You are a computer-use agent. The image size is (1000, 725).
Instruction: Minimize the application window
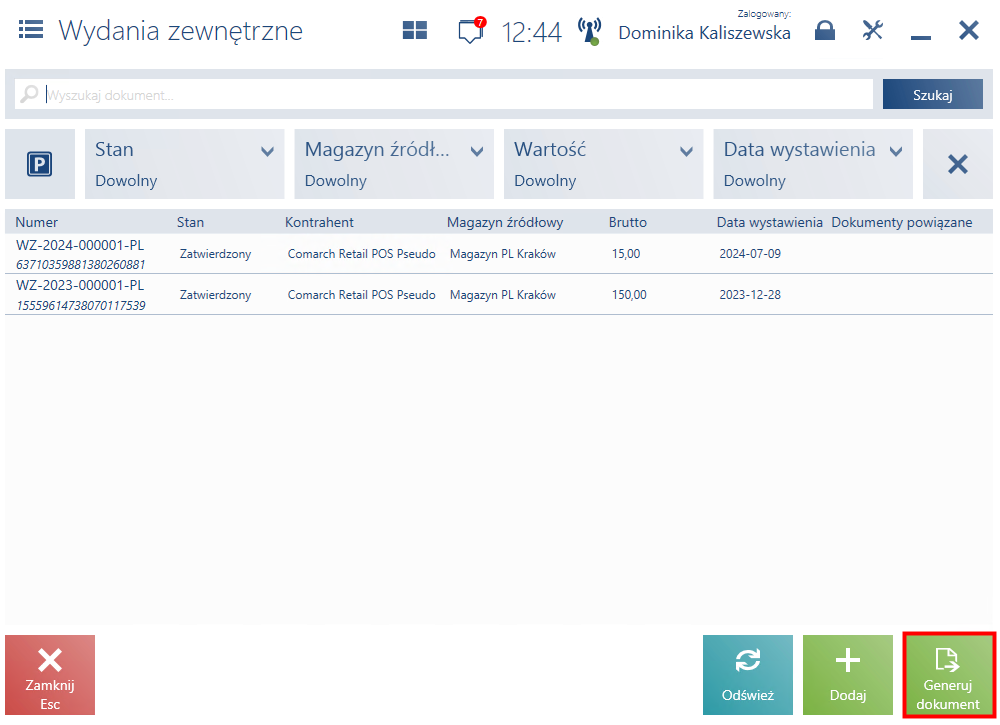point(920,38)
